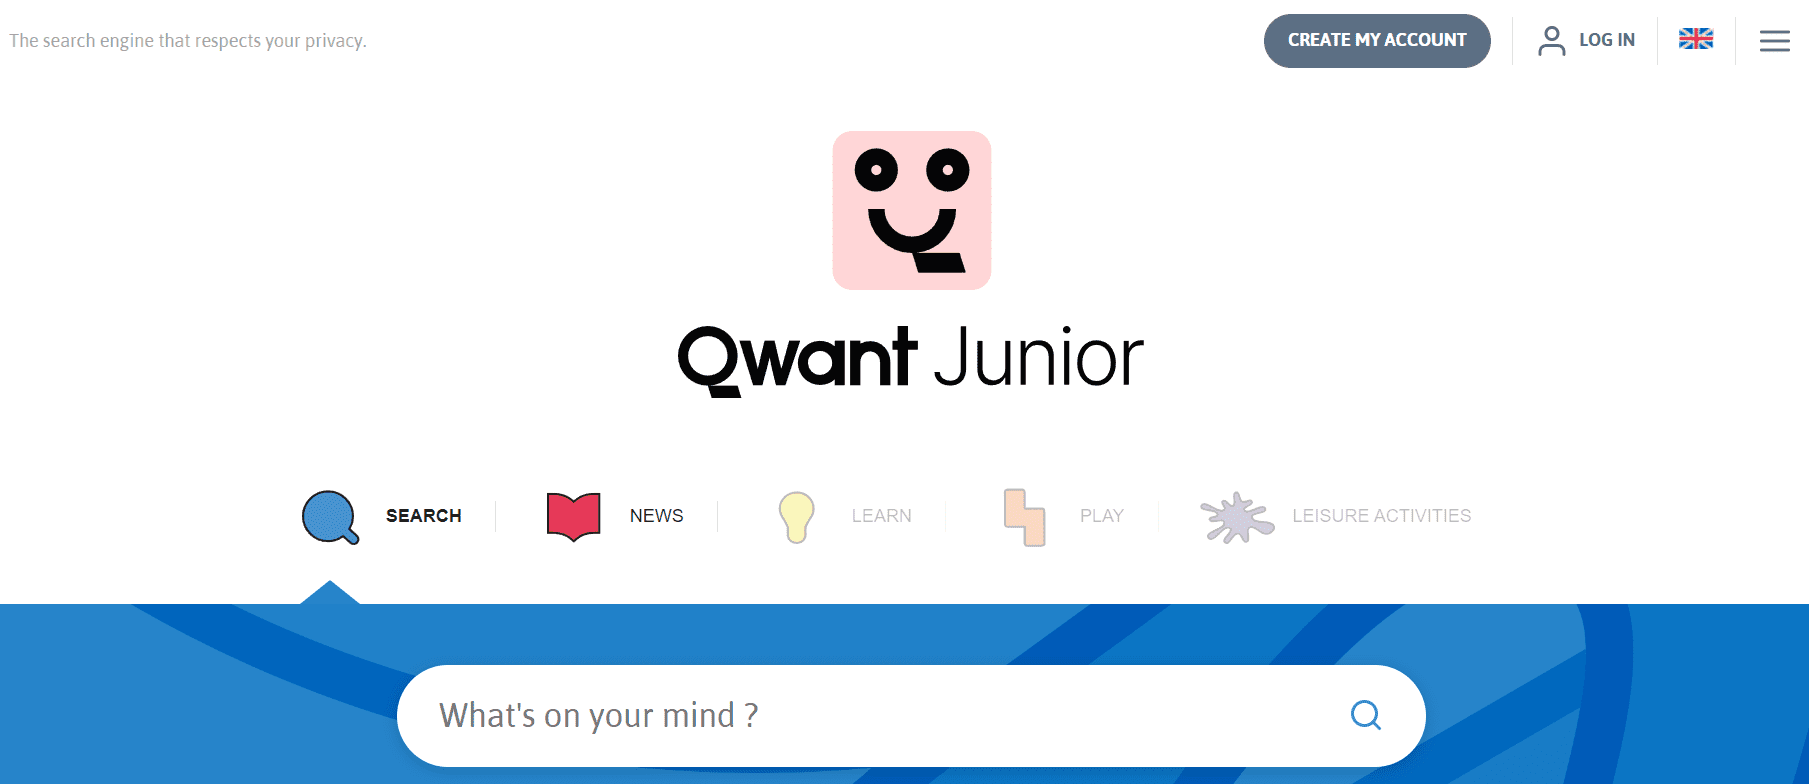Screen dimensions: 1809x784
Task: Open the Learn tab
Action: [x=881, y=516]
